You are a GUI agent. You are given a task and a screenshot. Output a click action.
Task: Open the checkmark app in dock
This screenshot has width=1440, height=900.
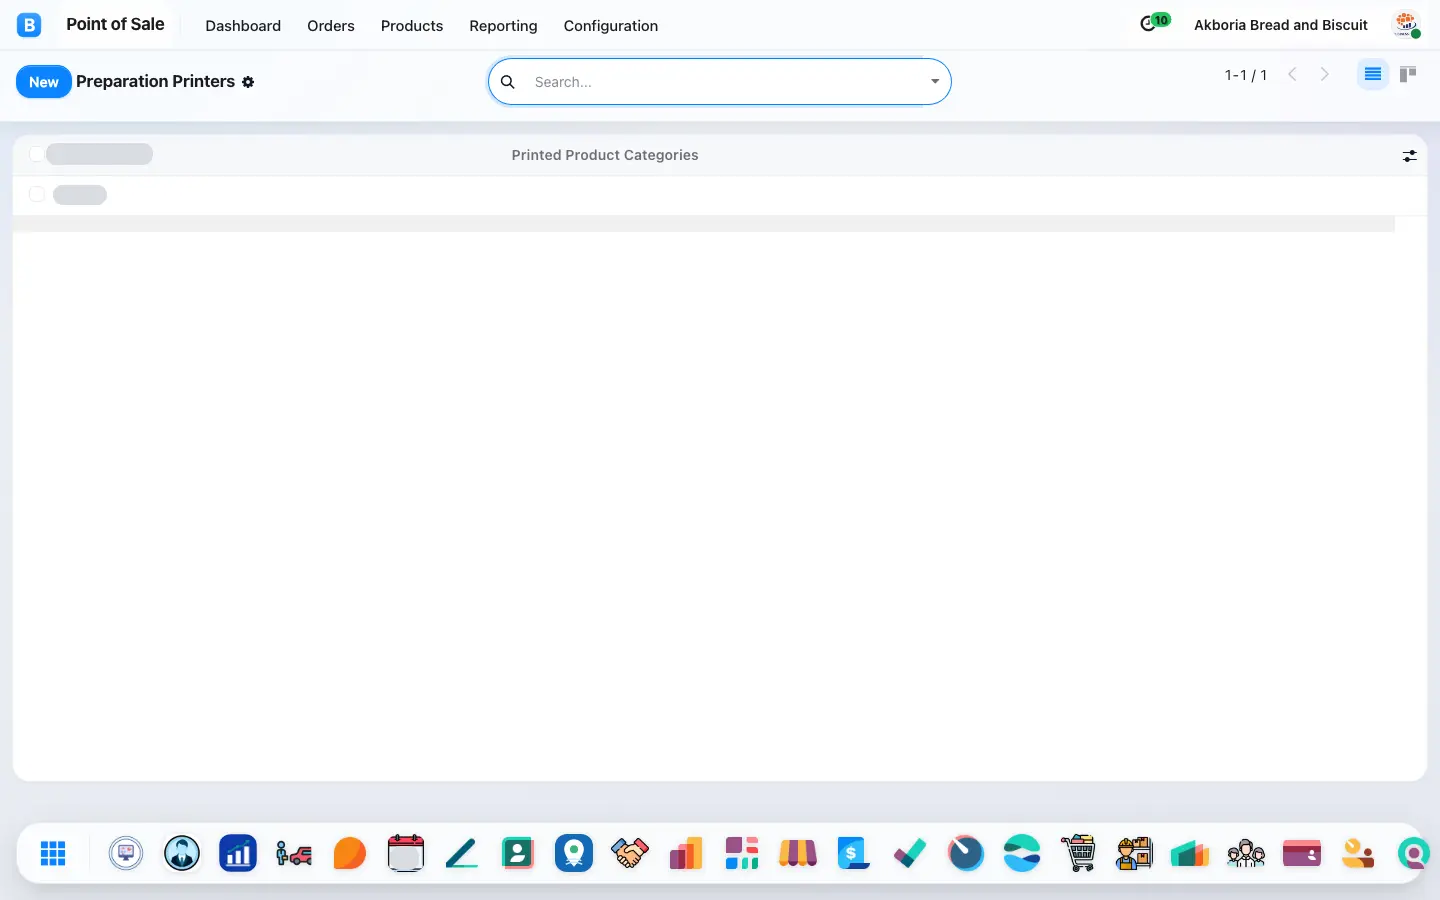click(910, 853)
